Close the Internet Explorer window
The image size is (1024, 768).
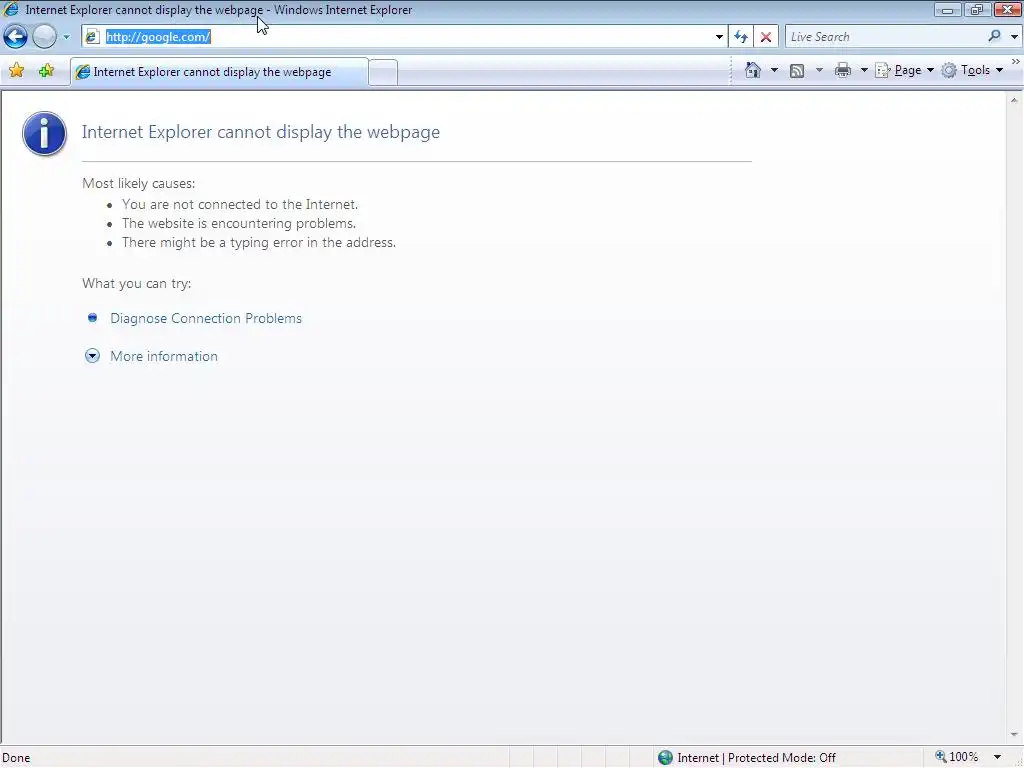click(x=1007, y=10)
